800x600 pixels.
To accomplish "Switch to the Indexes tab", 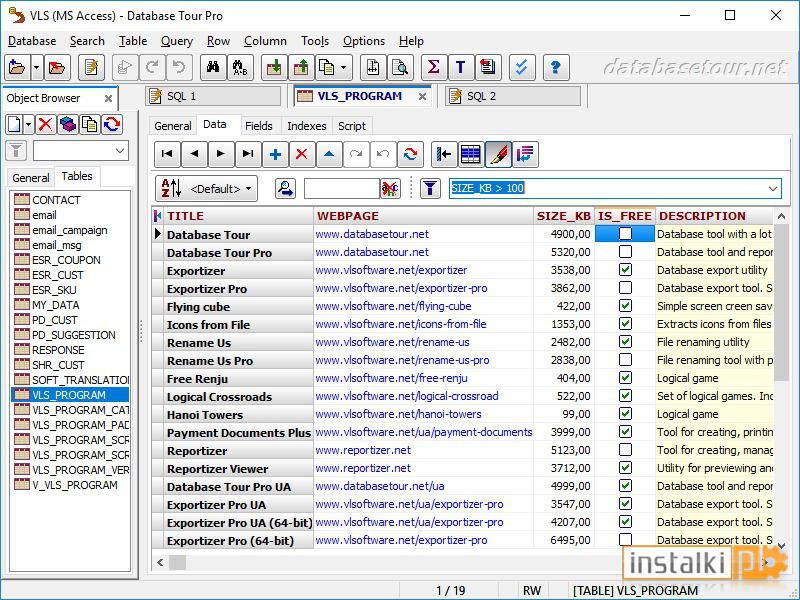I will point(307,126).
